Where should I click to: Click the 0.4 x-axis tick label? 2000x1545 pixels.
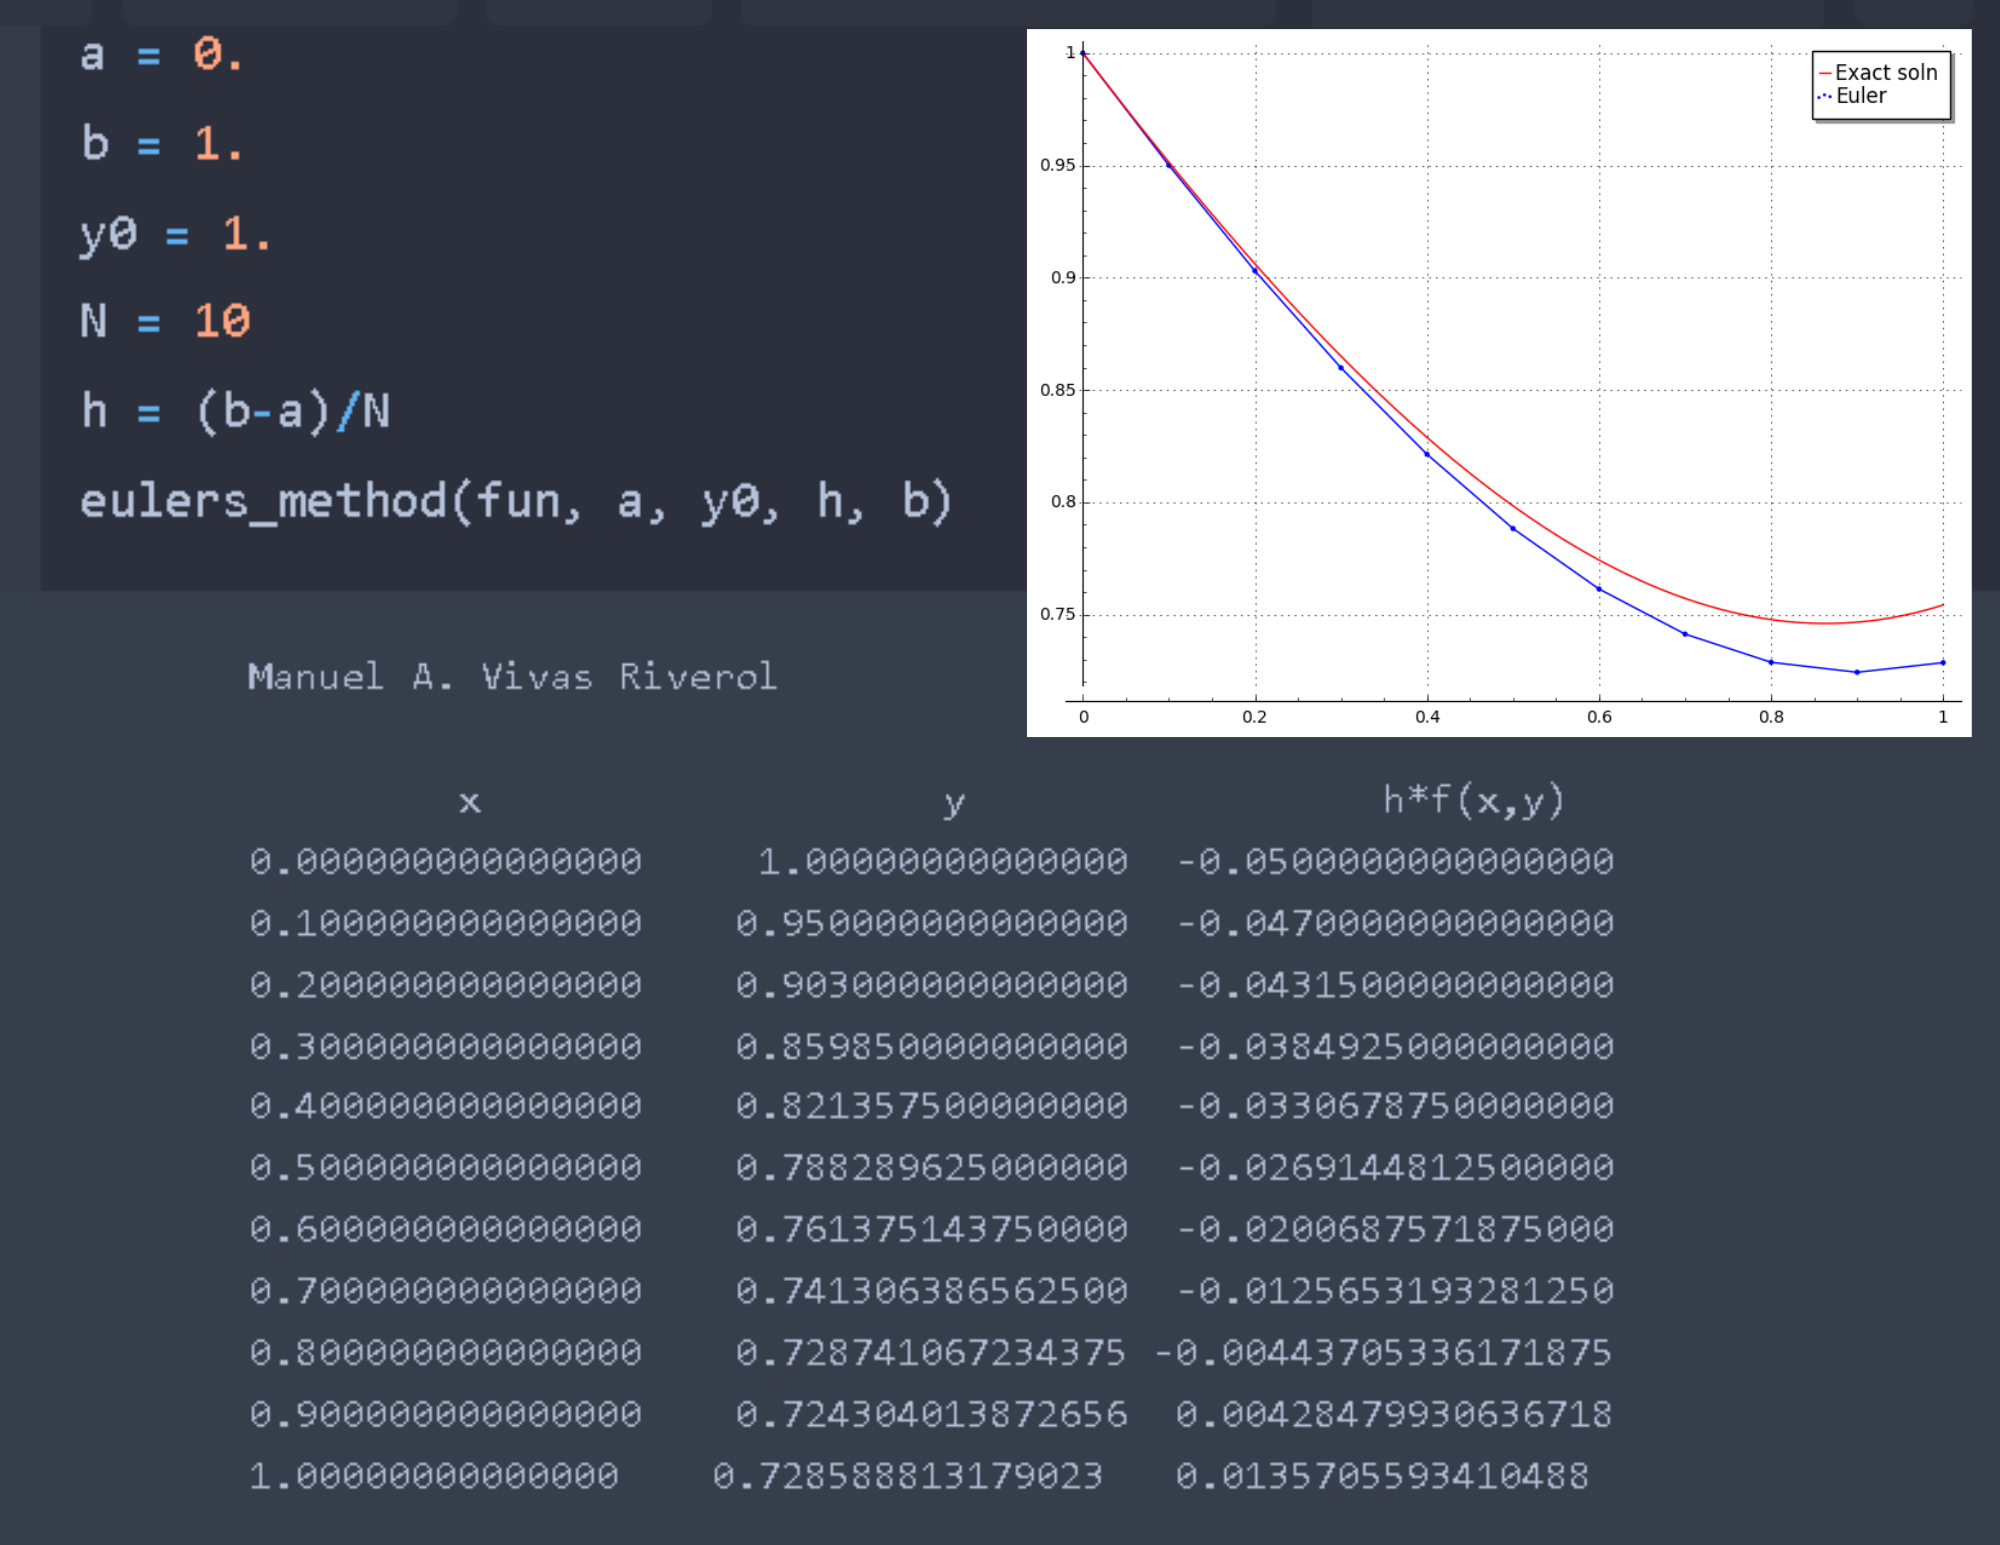point(1427,717)
